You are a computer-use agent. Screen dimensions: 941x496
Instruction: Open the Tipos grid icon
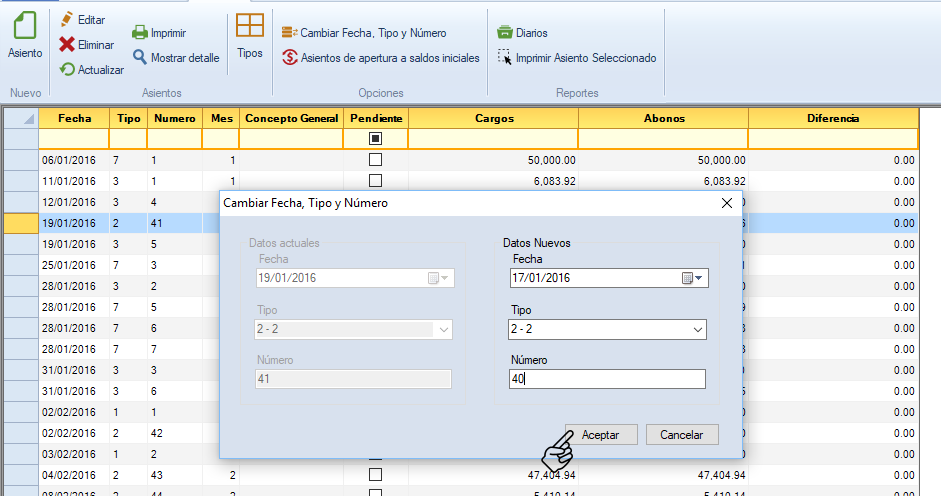[250, 27]
